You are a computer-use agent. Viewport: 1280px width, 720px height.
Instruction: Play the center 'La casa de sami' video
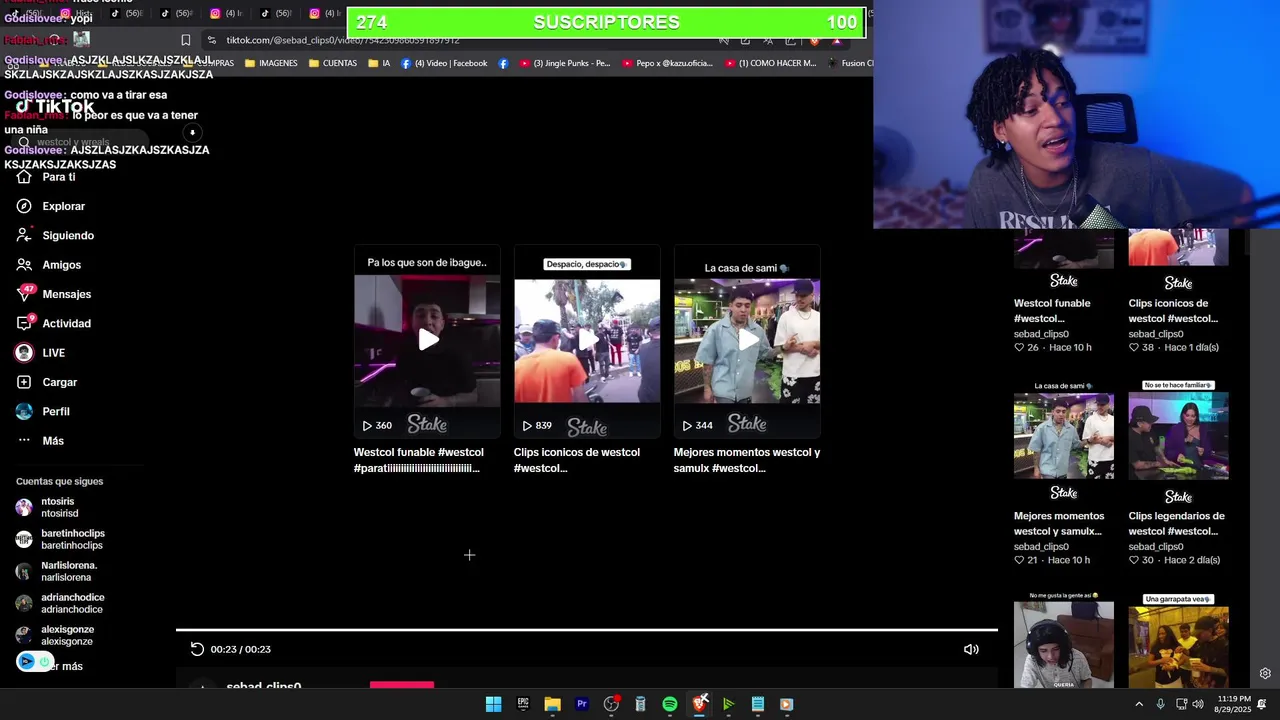tap(747, 340)
